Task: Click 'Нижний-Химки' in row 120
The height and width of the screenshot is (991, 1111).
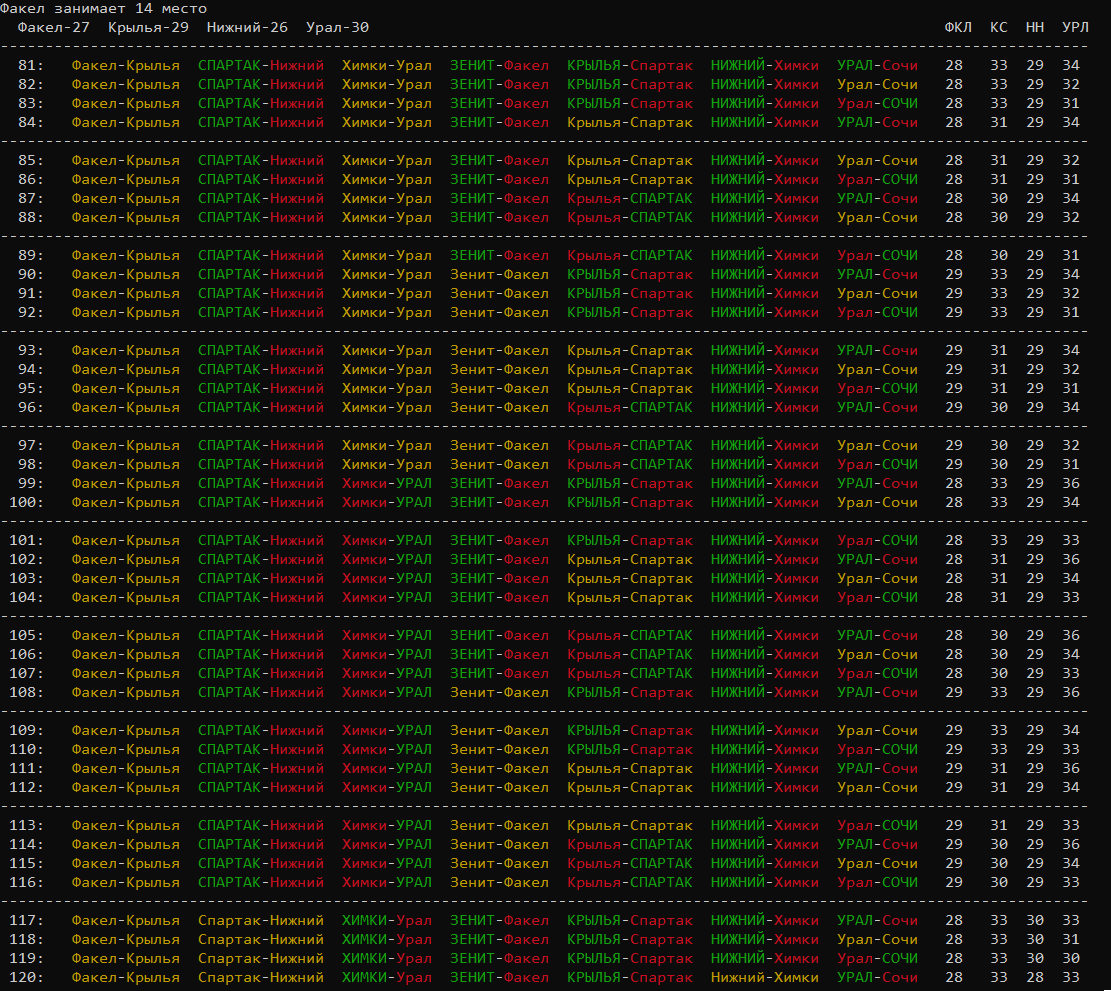Action: [x=765, y=978]
